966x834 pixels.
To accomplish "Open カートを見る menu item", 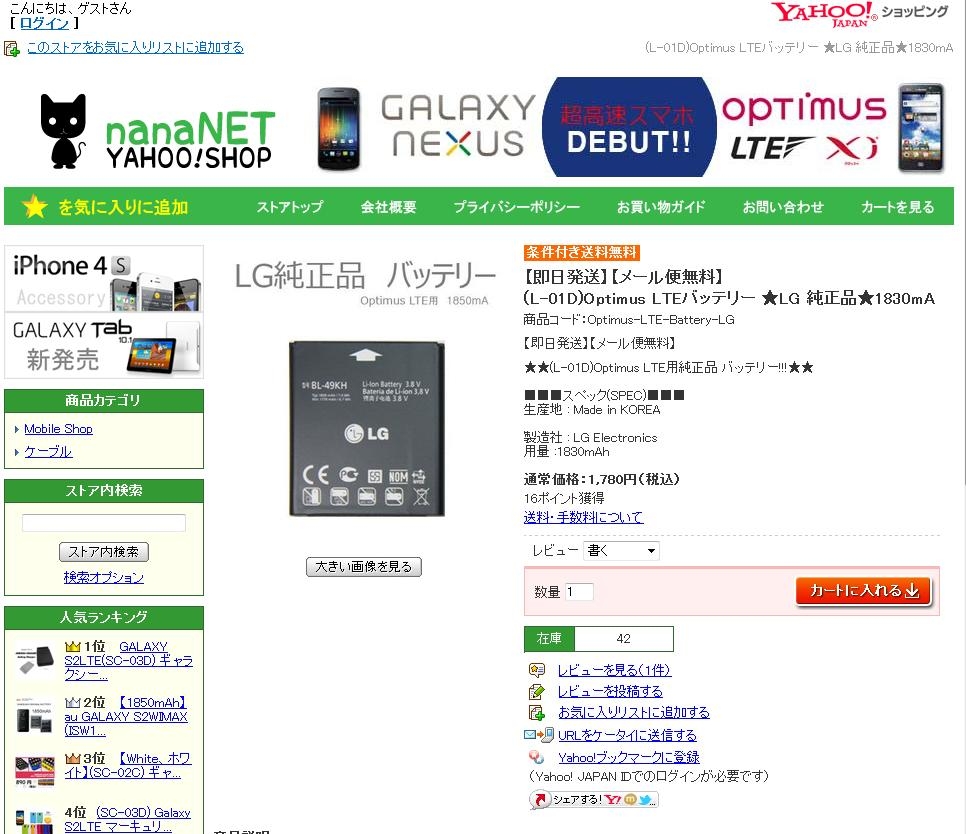I will tap(898, 207).
